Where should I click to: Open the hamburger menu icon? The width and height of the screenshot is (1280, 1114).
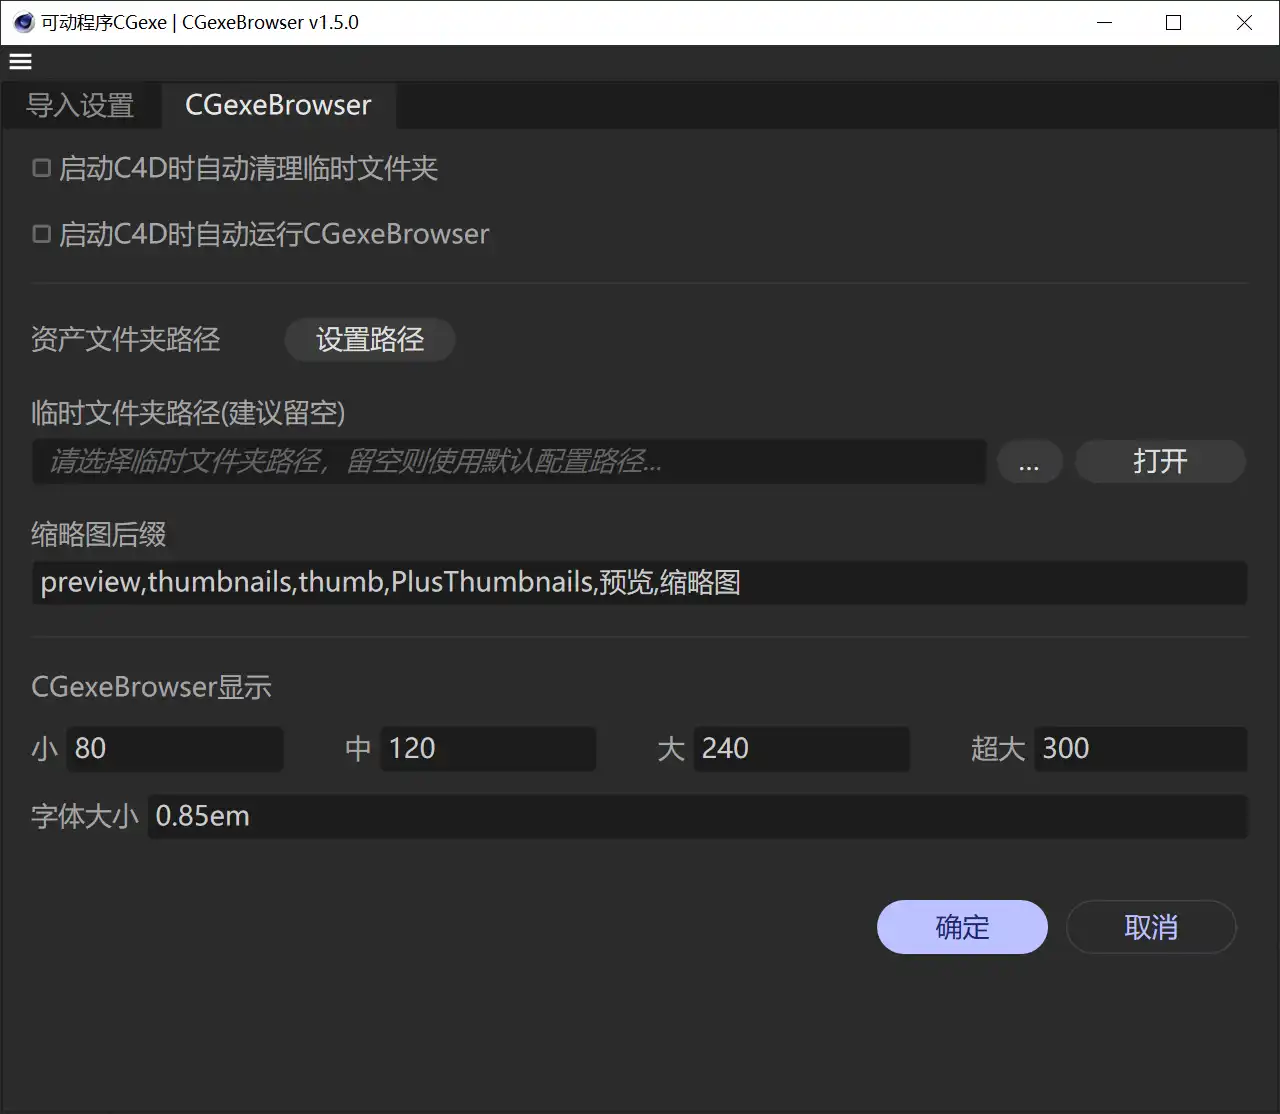20,62
